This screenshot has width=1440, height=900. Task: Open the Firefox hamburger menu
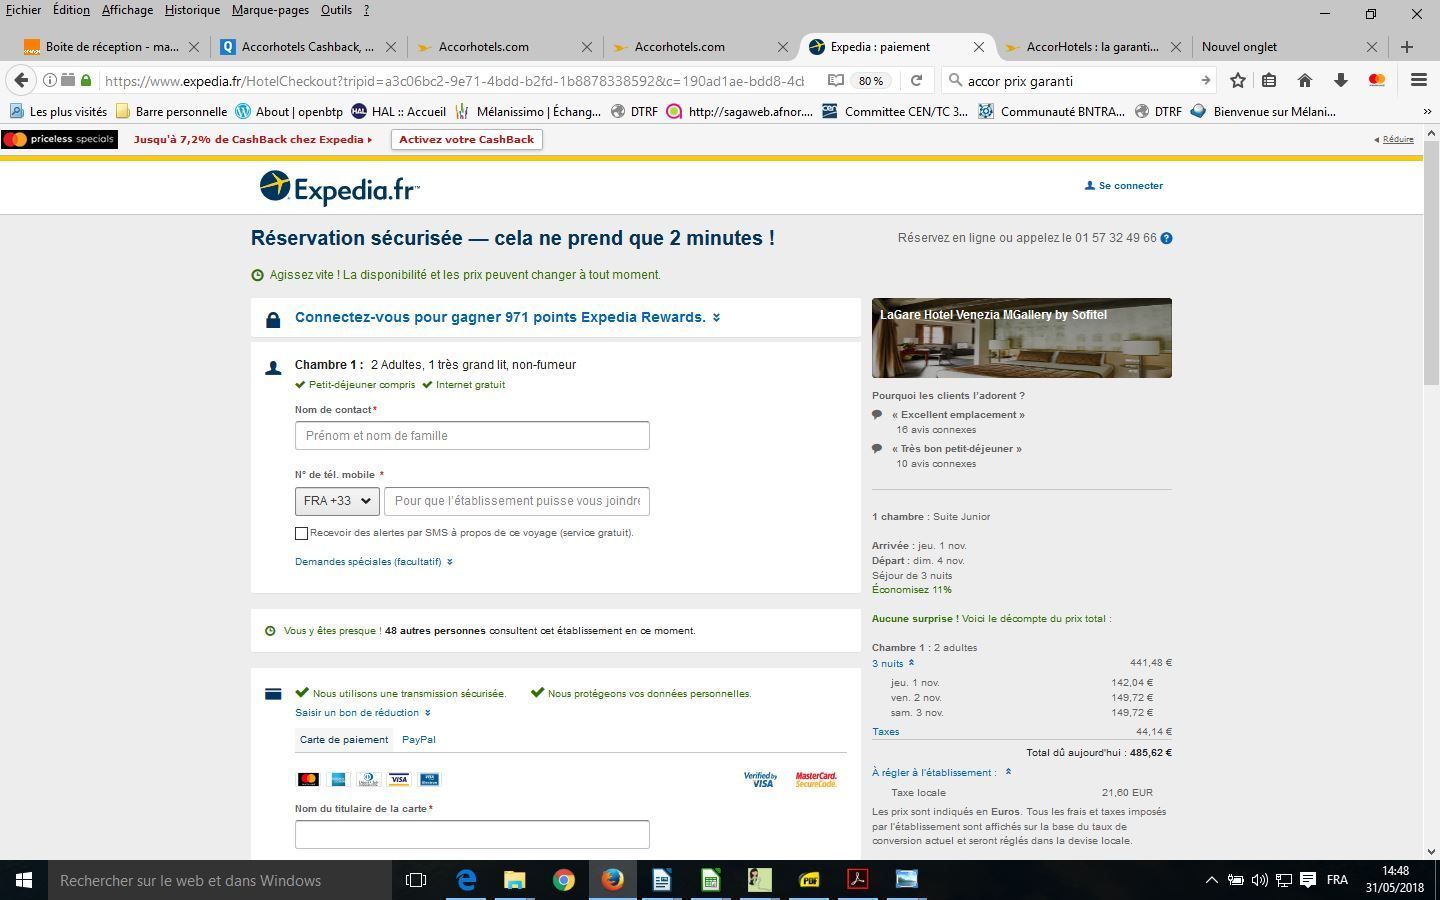click(x=1418, y=80)
